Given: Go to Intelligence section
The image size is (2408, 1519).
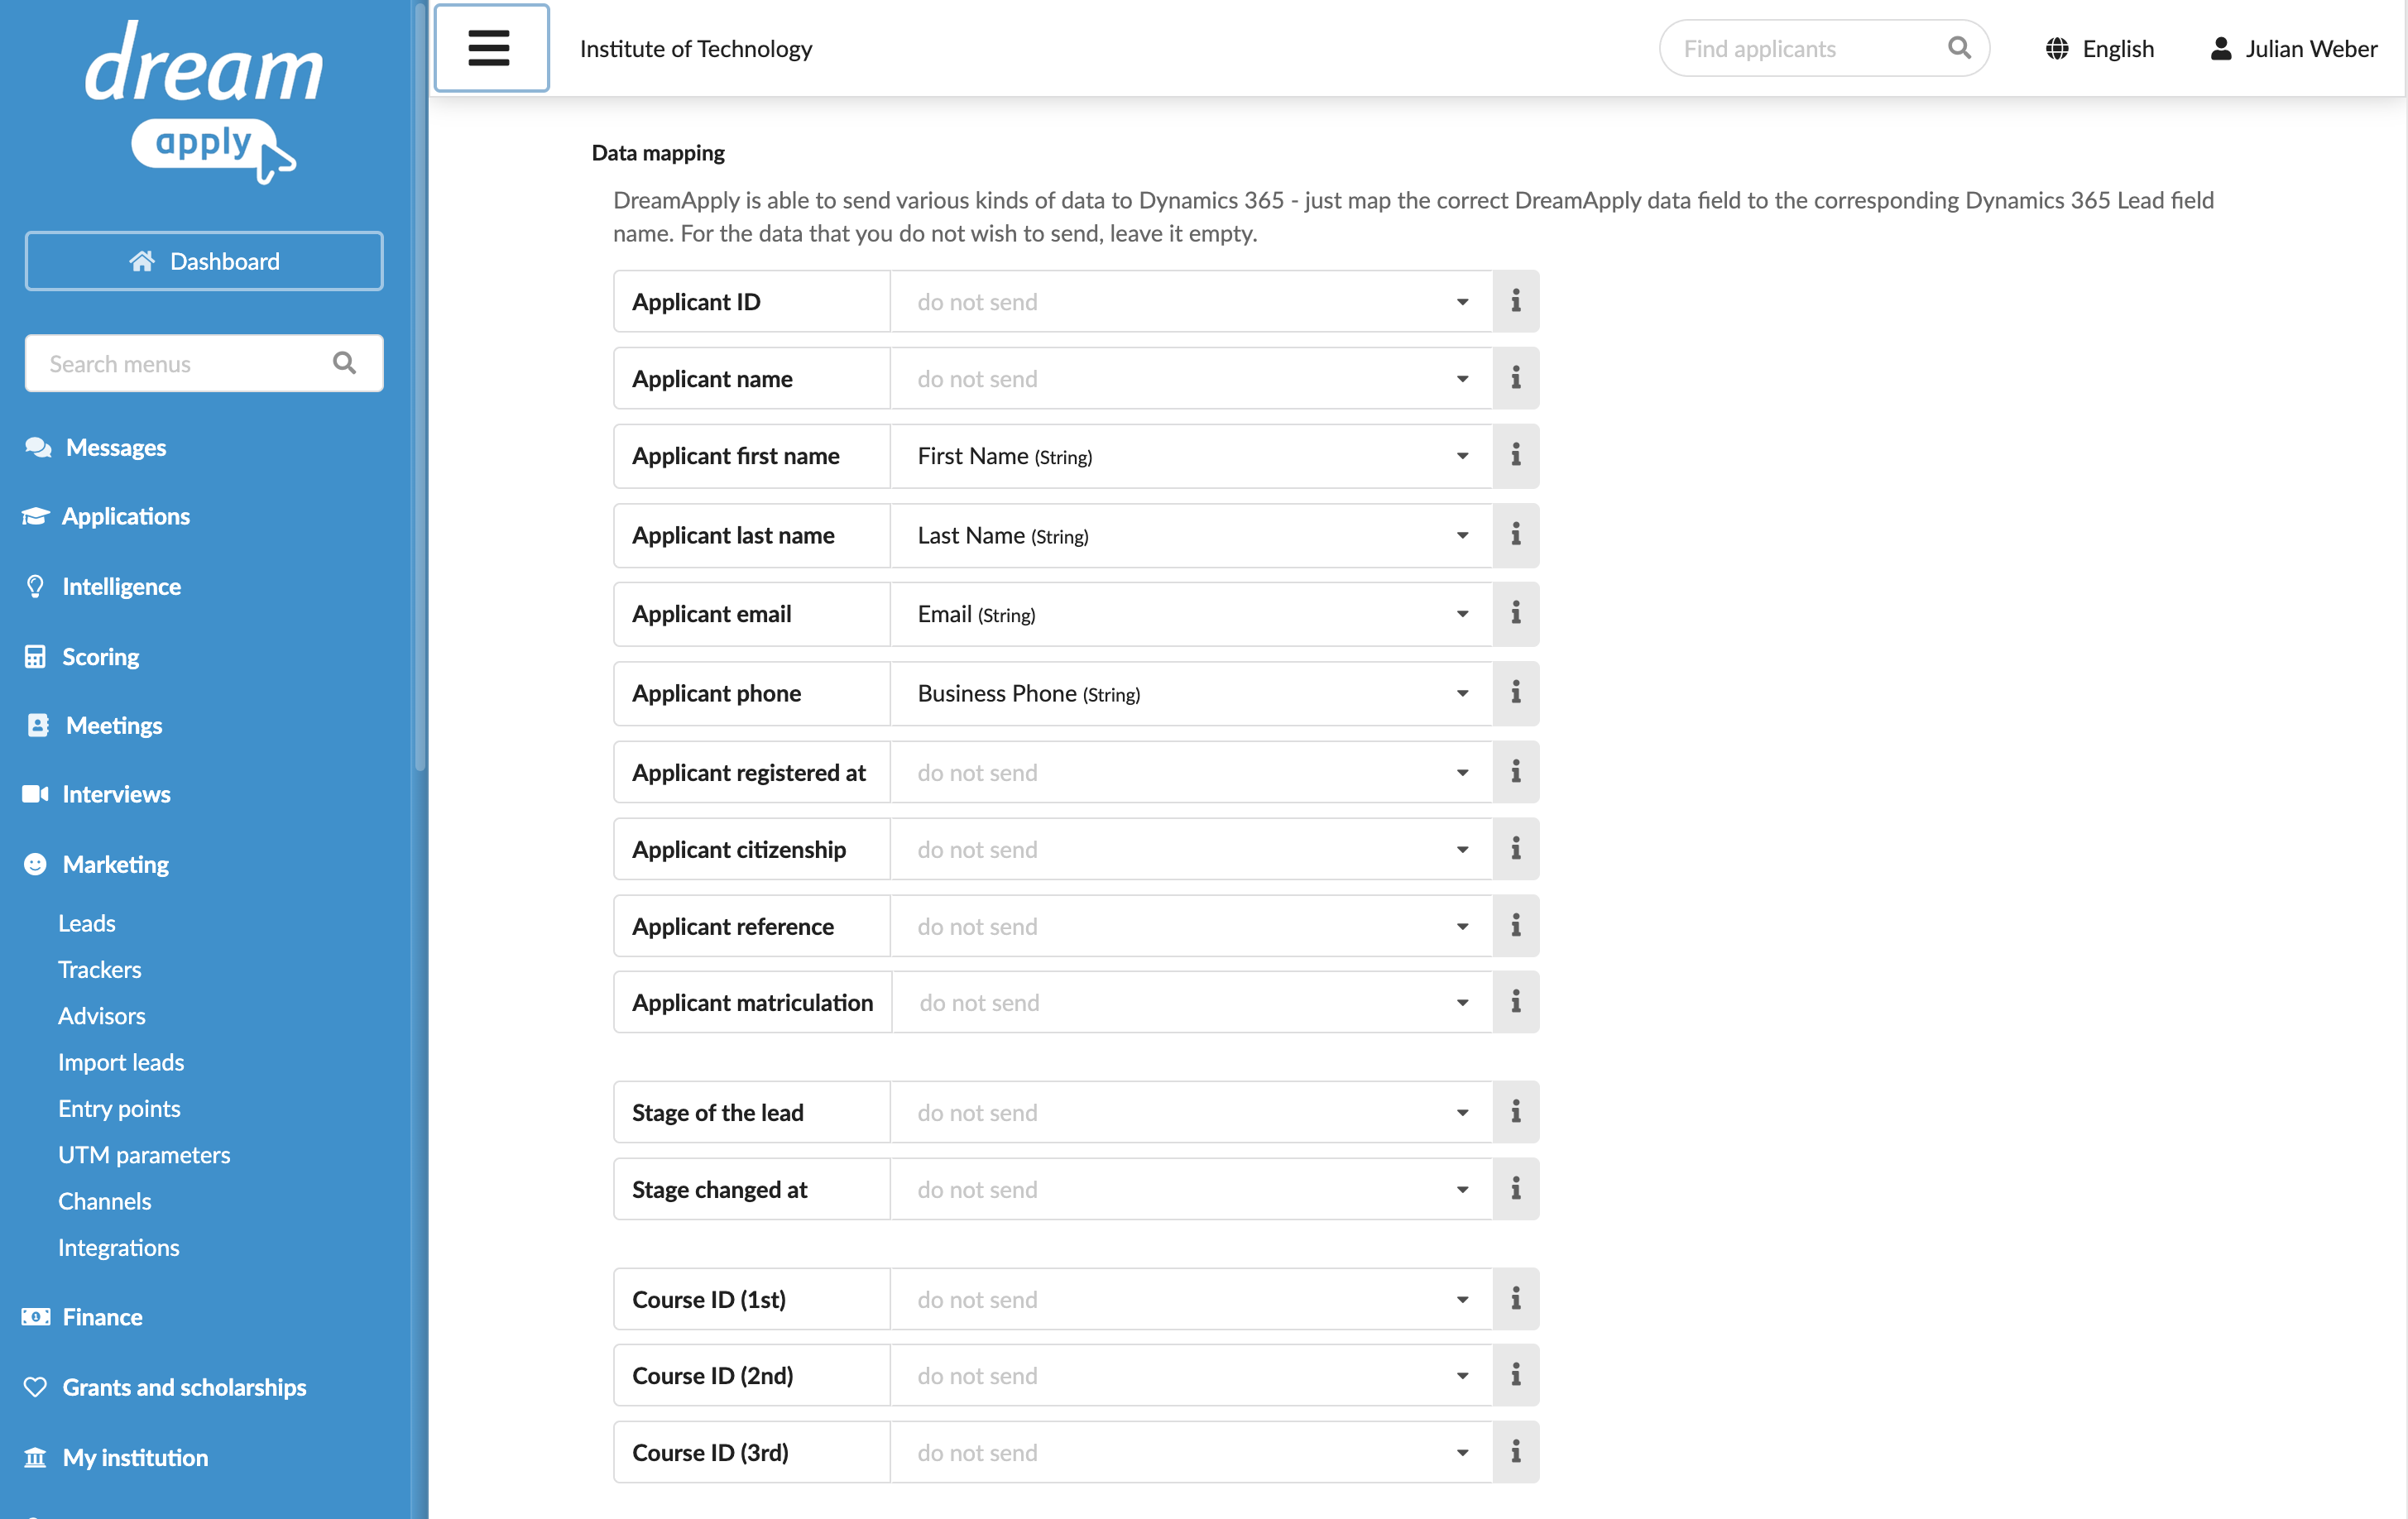Looking at the screenshot, I should [x=103, y=586].
